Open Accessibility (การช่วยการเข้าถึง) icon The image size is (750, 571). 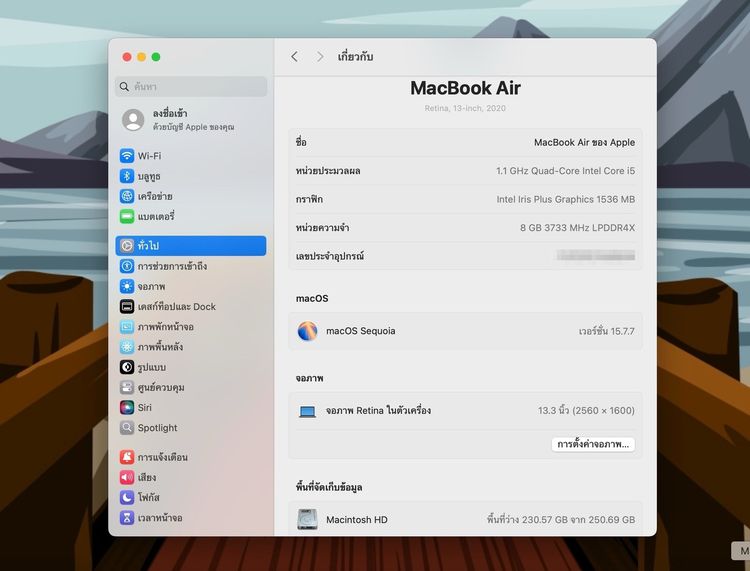tap(127, 266)
